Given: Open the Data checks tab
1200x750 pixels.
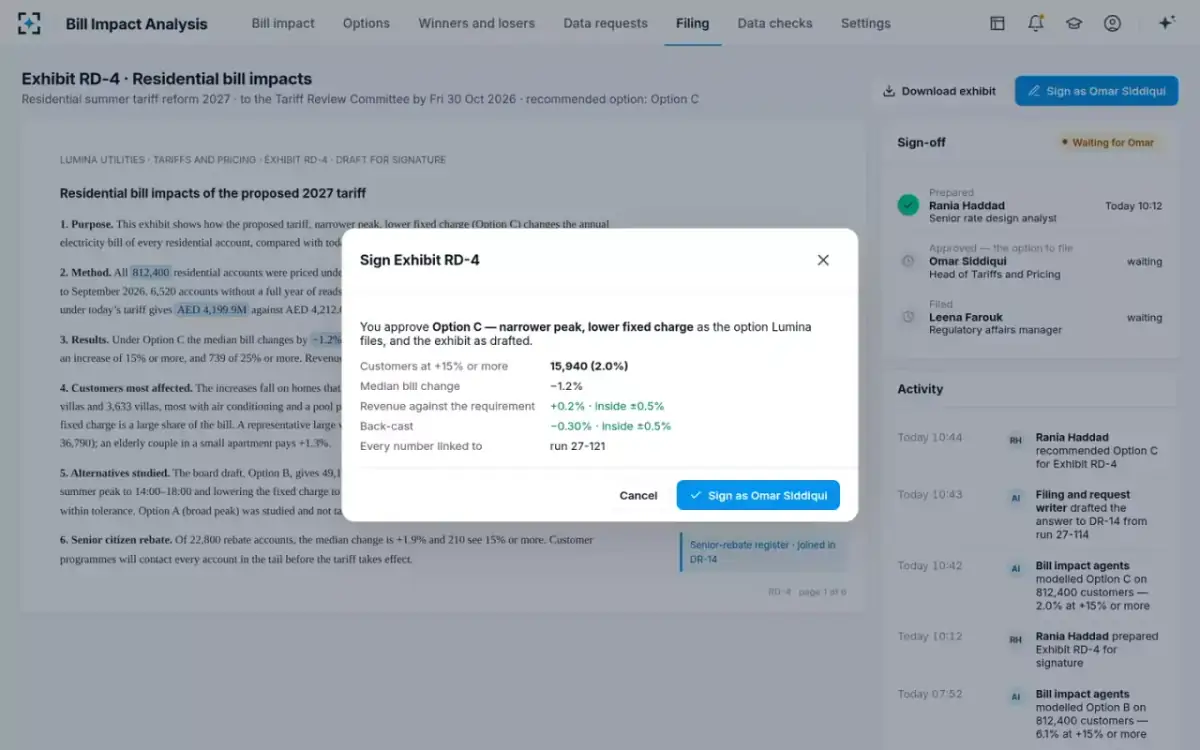Looking at the screenshot, I should coord(775,23).
